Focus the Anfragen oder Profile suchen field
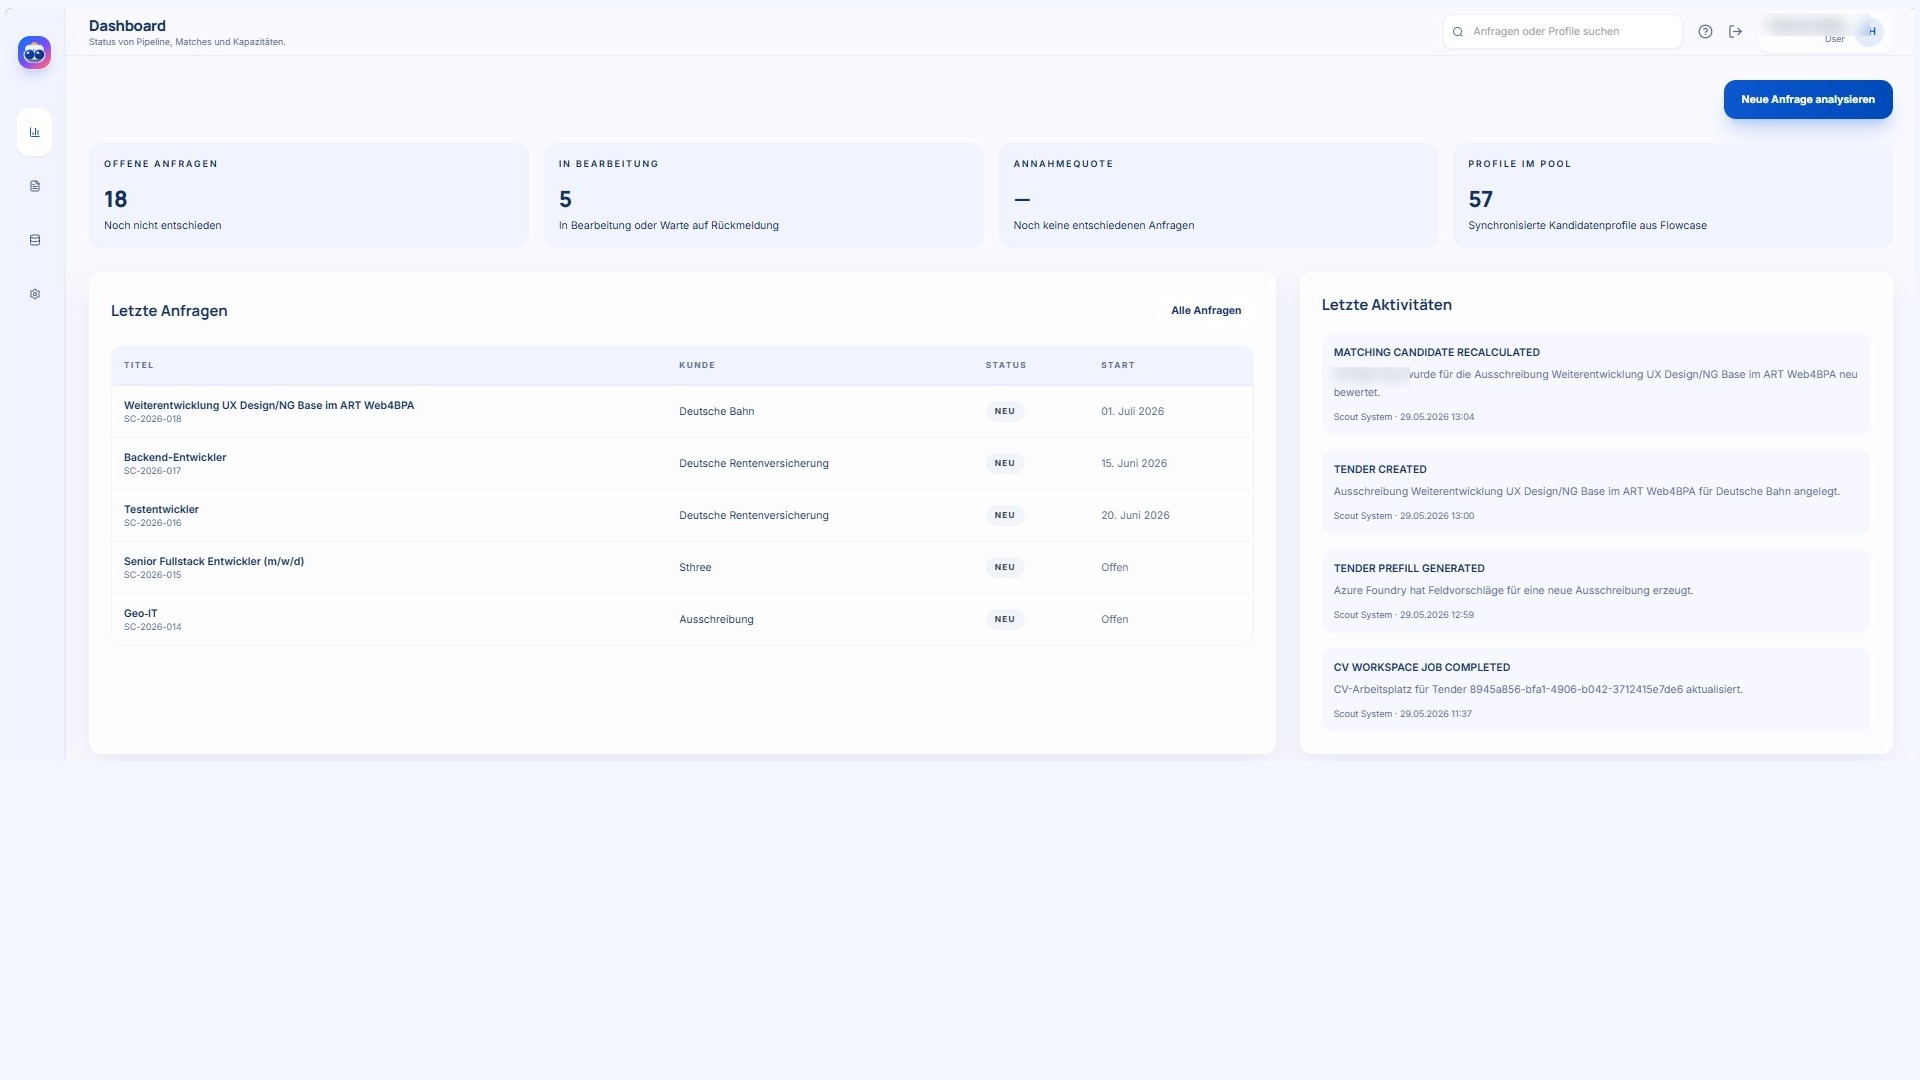The height and width of the screenshot is (1080, 1920). (x=1563, y=32)
